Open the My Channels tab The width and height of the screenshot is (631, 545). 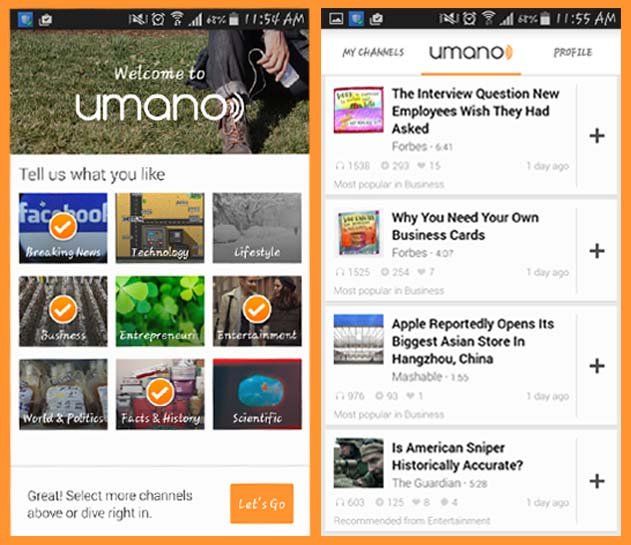click(x=373, y=52)
